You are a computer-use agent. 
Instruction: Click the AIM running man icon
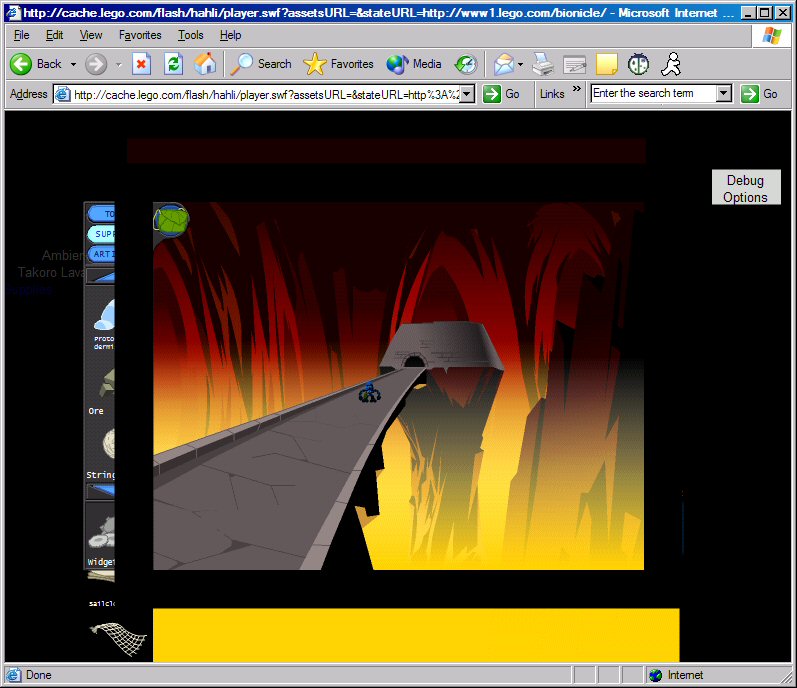671,64
